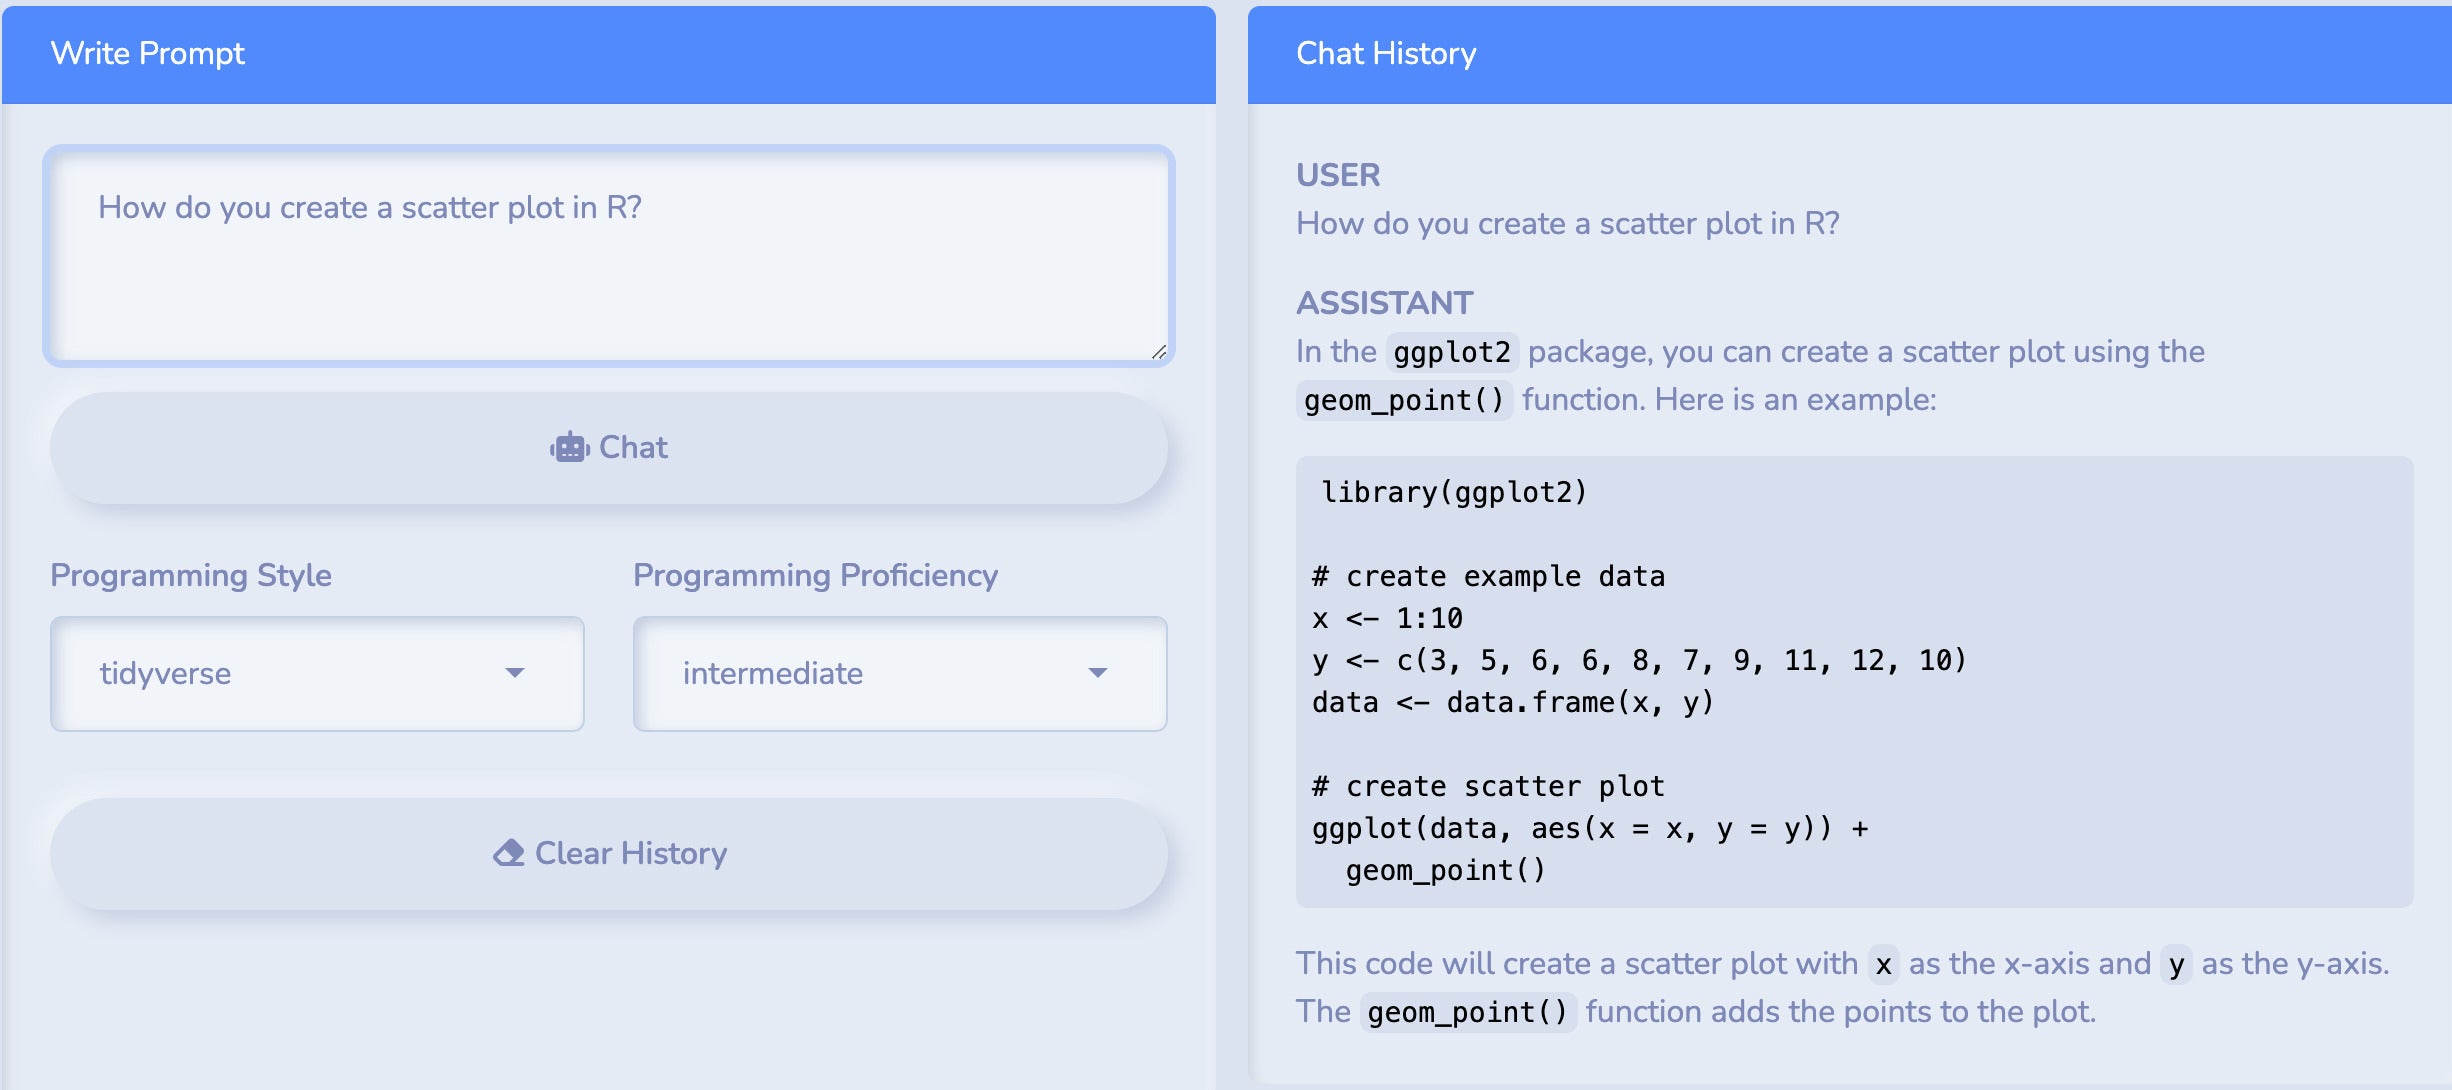
Task: Focus the prompt text area
Action: (609, 256)
